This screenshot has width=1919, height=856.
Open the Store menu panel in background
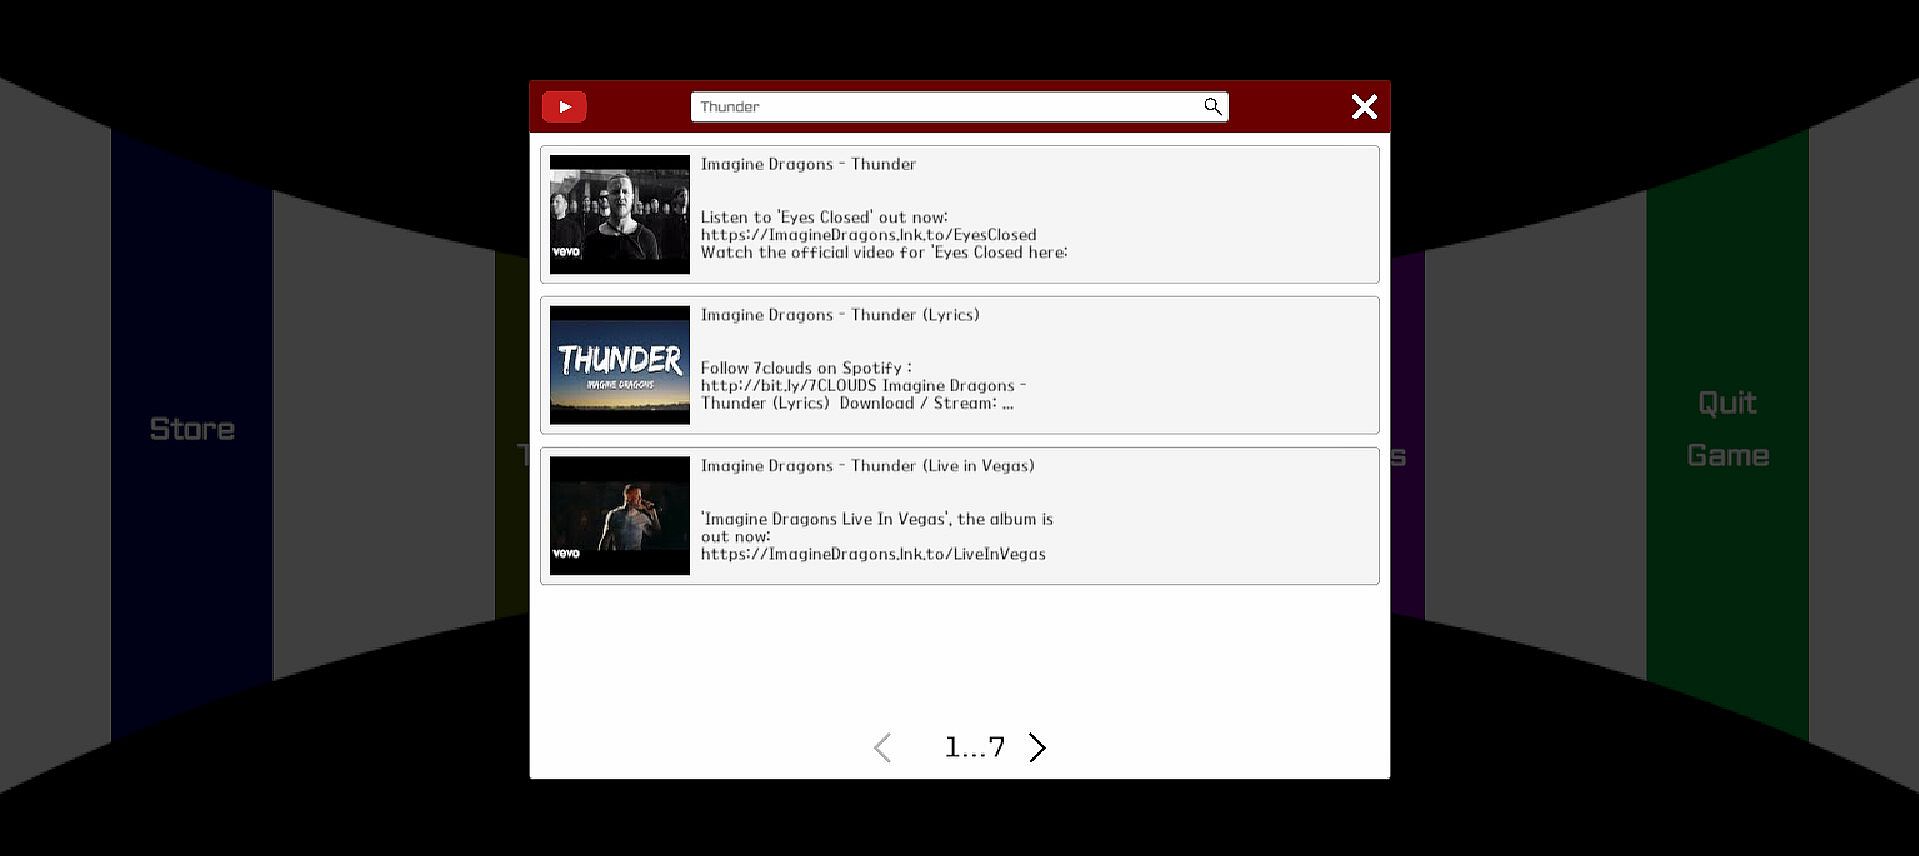192,429
